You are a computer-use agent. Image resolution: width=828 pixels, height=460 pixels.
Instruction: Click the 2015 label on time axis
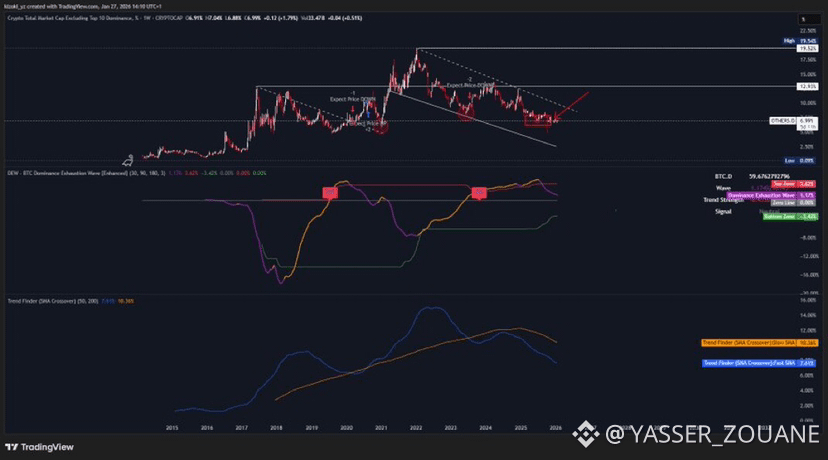pos(172,428)
